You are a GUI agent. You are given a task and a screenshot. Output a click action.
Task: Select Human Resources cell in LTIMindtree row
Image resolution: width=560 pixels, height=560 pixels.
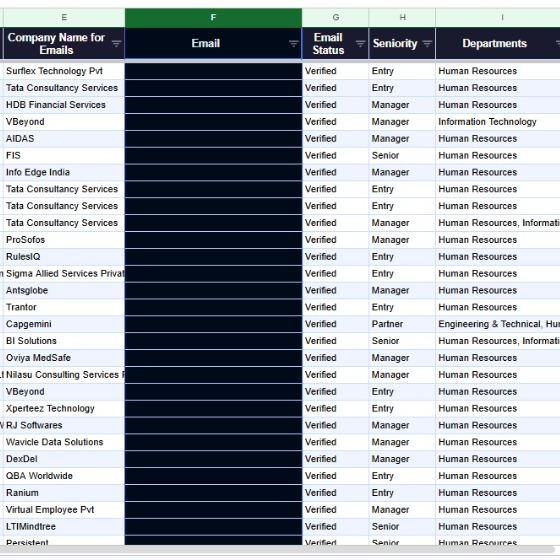498,526
